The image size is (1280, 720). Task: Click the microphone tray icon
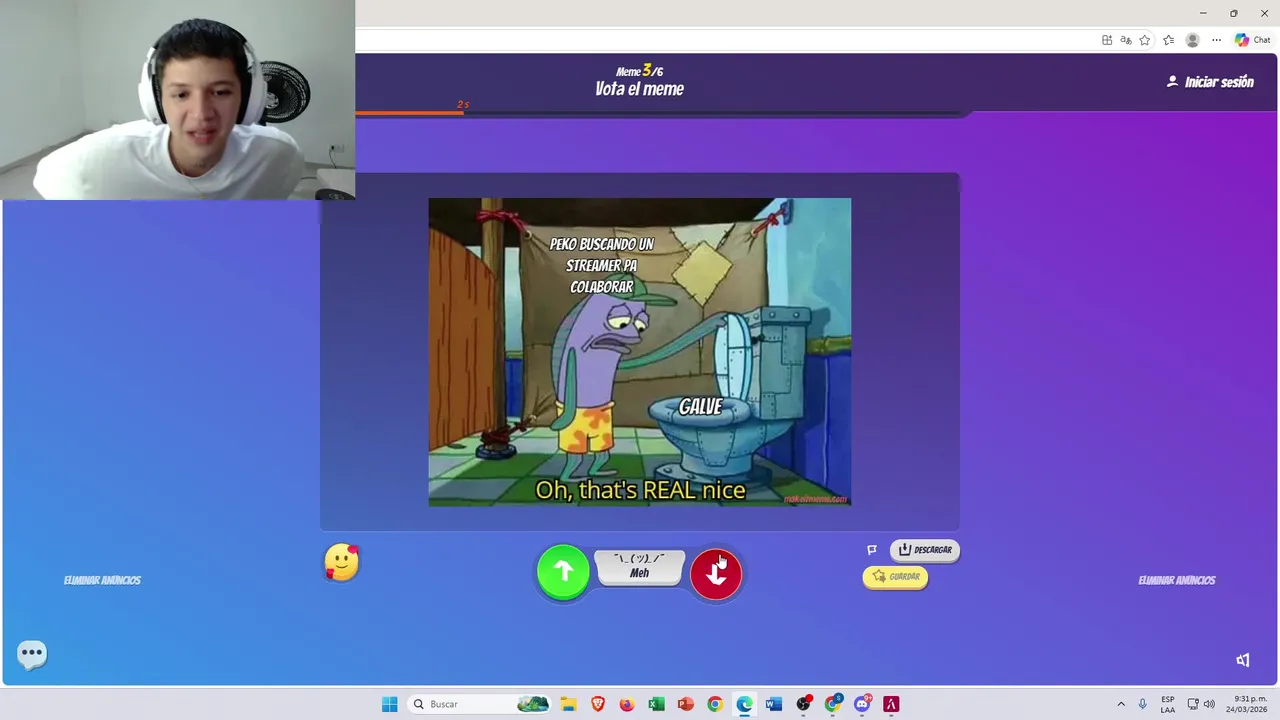[x=1142, y=704]
